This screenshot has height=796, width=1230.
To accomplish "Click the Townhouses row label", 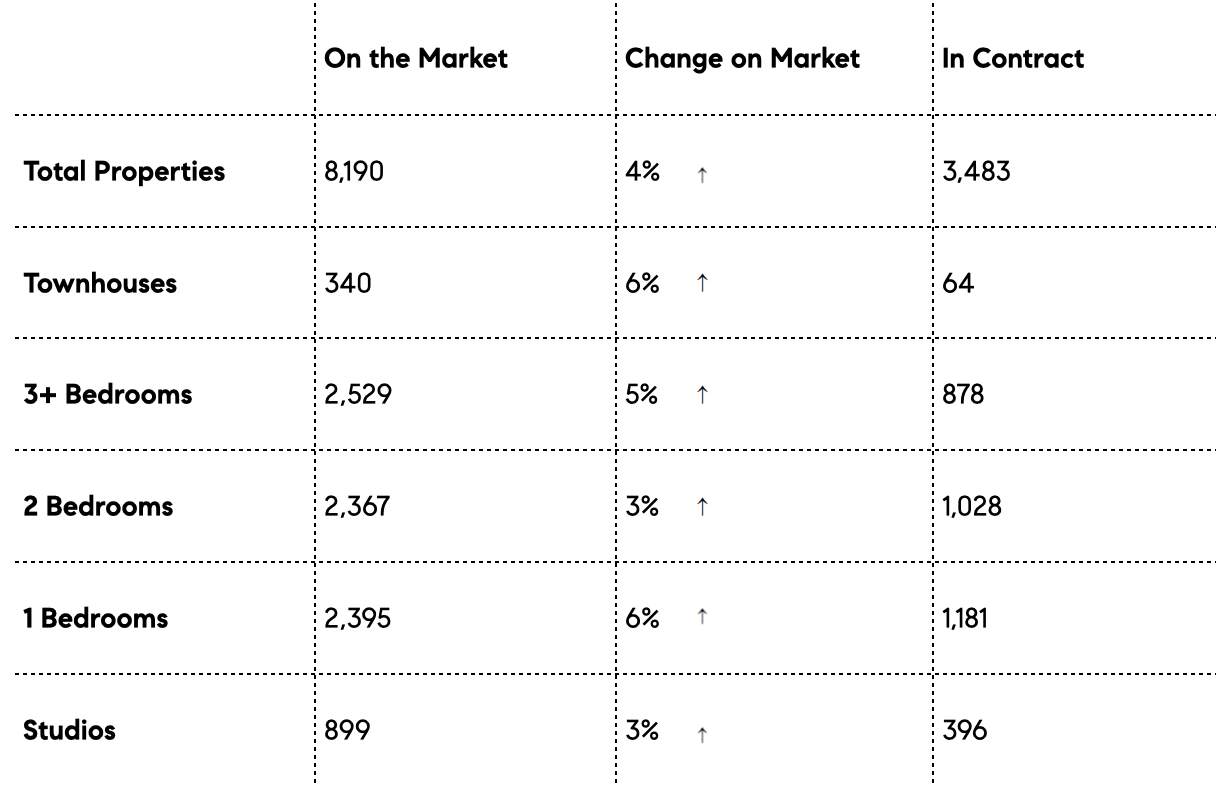I will coord(100,283).
